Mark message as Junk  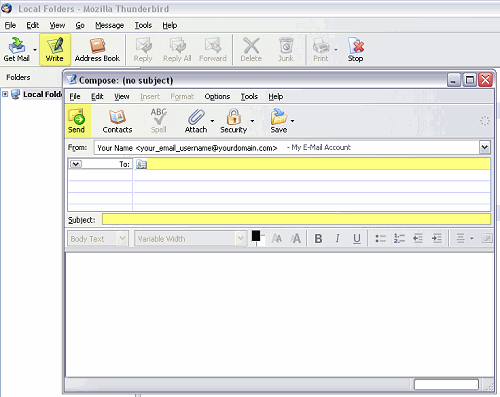tap(286, 49)
